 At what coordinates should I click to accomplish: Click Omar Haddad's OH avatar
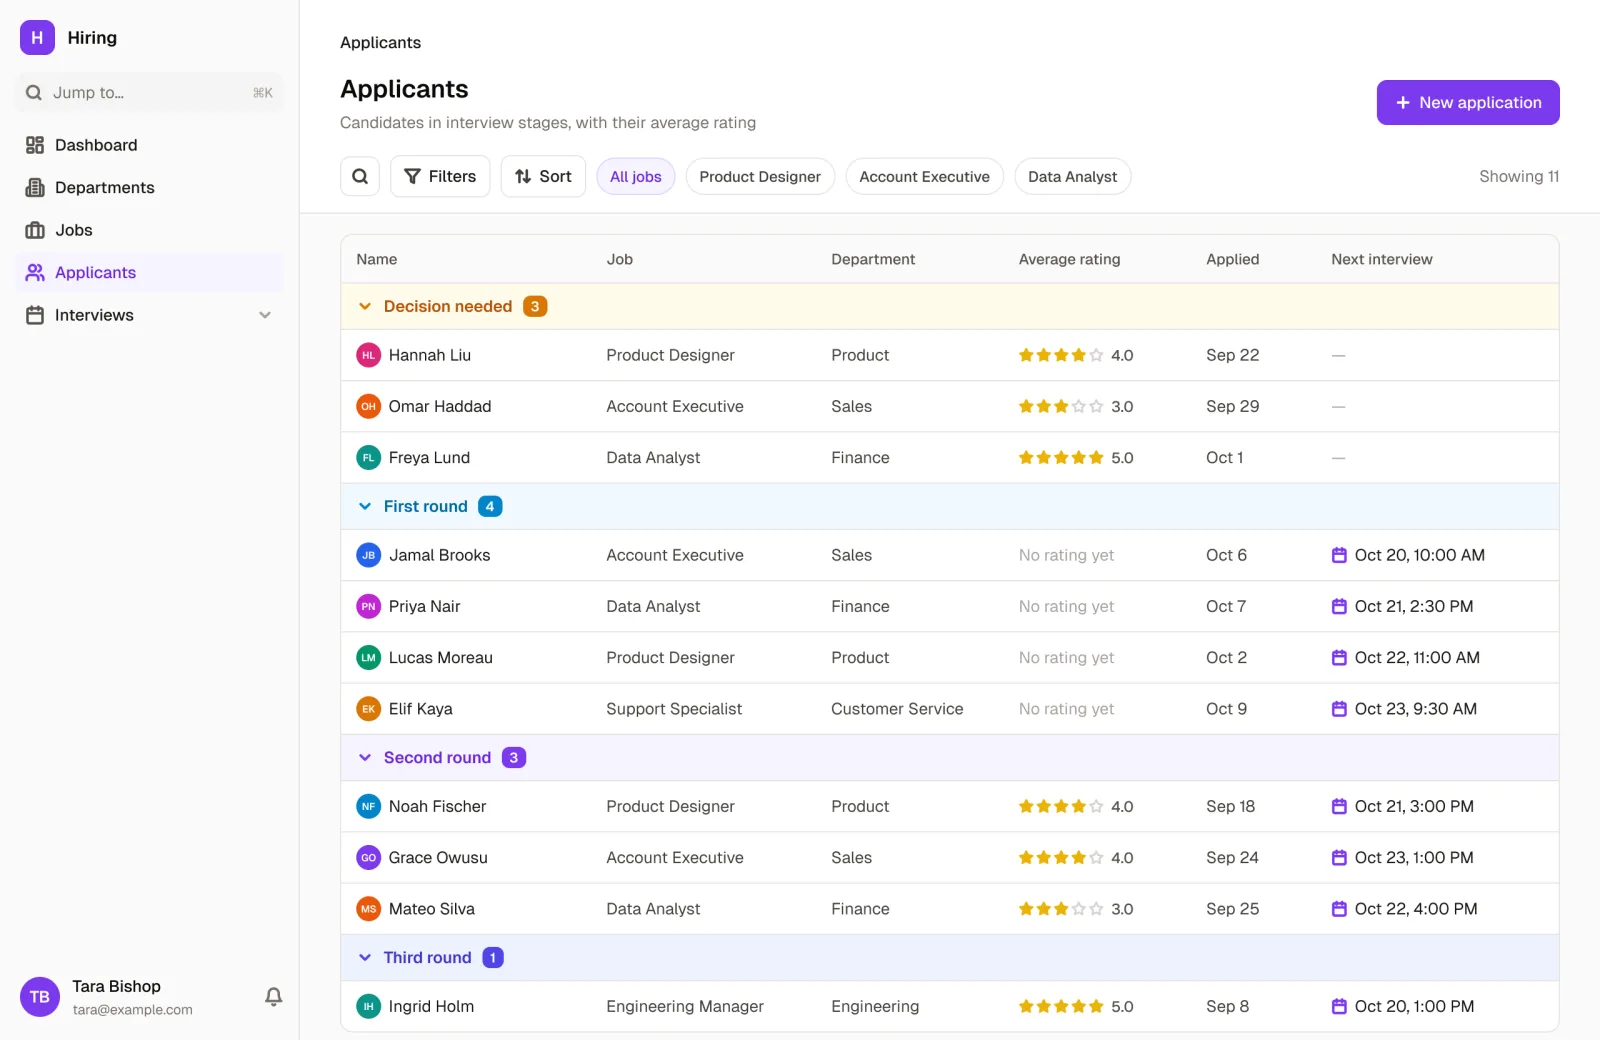(x=369, y=406)
